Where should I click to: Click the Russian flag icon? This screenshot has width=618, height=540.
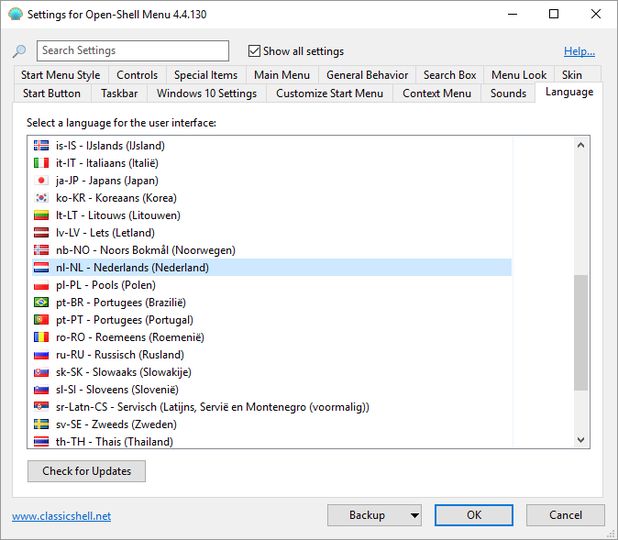41,354
